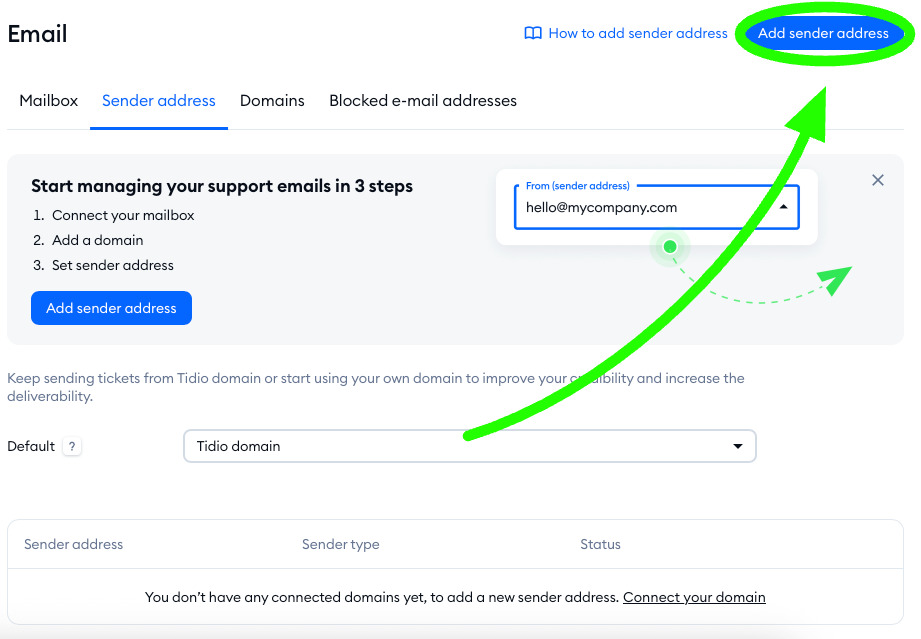
Task: Click the question mark next to Default
Action: pyautogui.click(x=72, y=447)
